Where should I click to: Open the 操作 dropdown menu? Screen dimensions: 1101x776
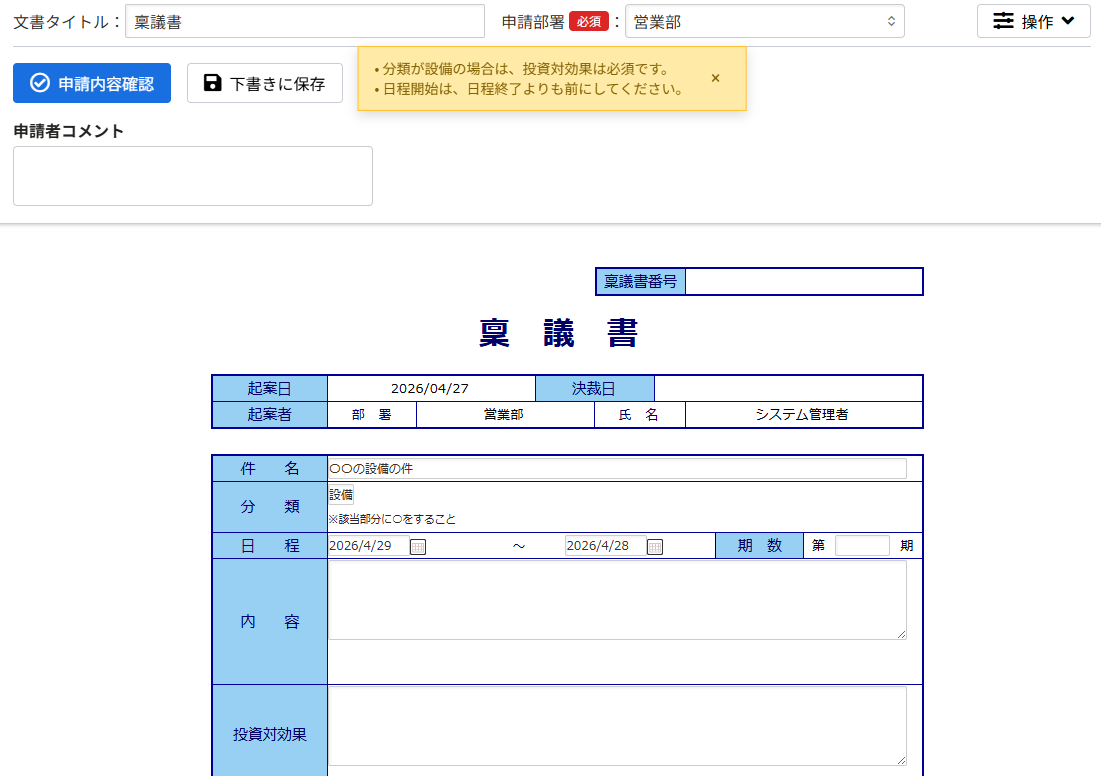[1034, 21]
